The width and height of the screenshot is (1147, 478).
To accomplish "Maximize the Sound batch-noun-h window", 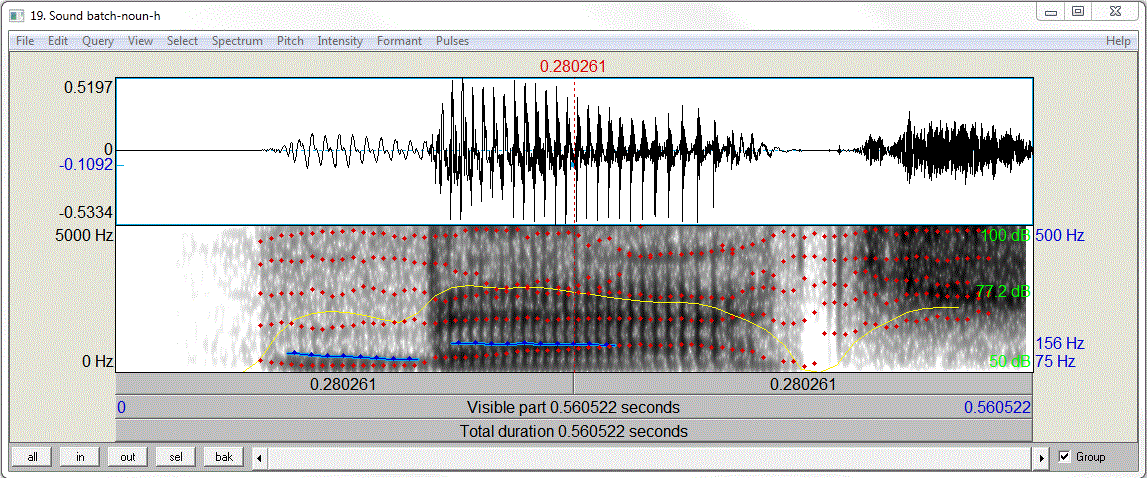I will click(1078, 12).
